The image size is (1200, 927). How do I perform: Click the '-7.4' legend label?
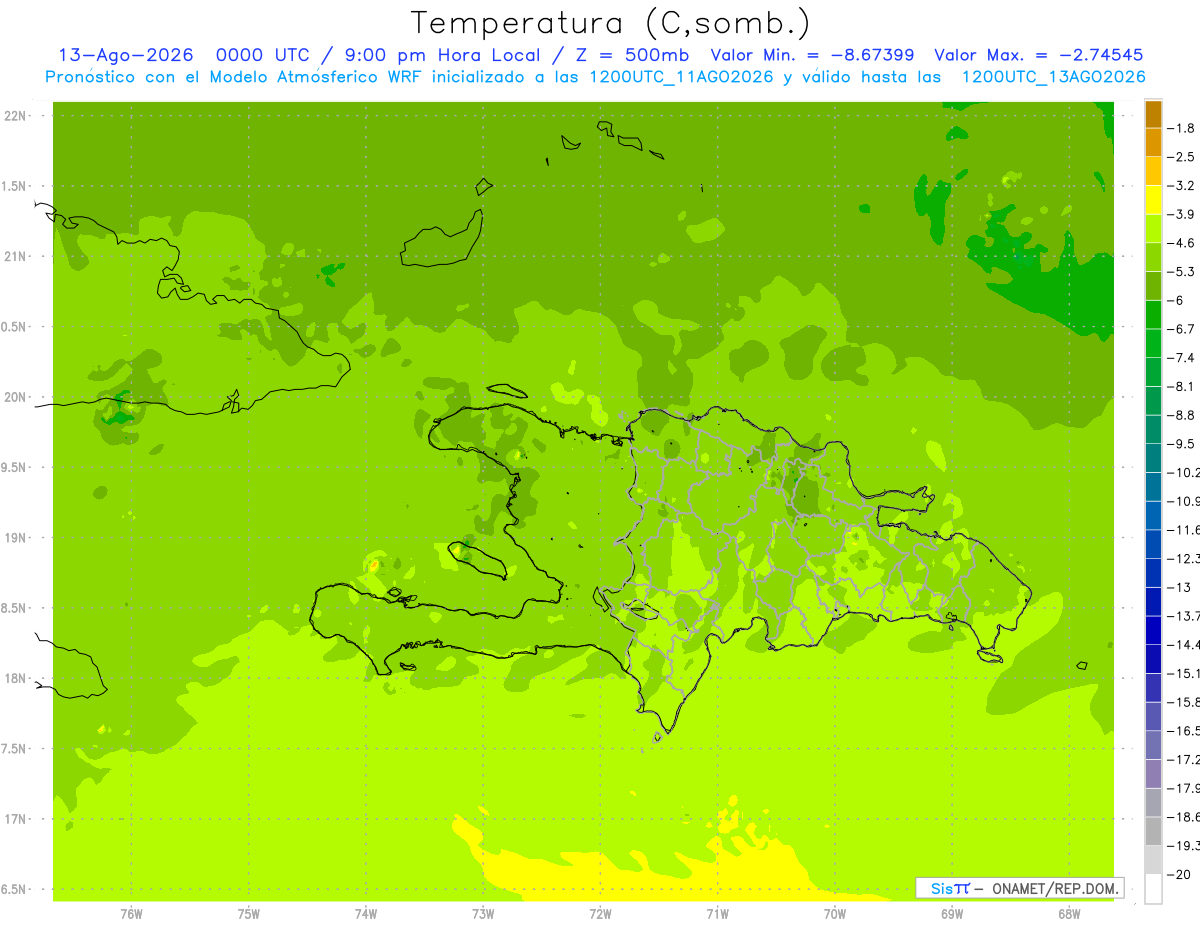point(1181,357)
